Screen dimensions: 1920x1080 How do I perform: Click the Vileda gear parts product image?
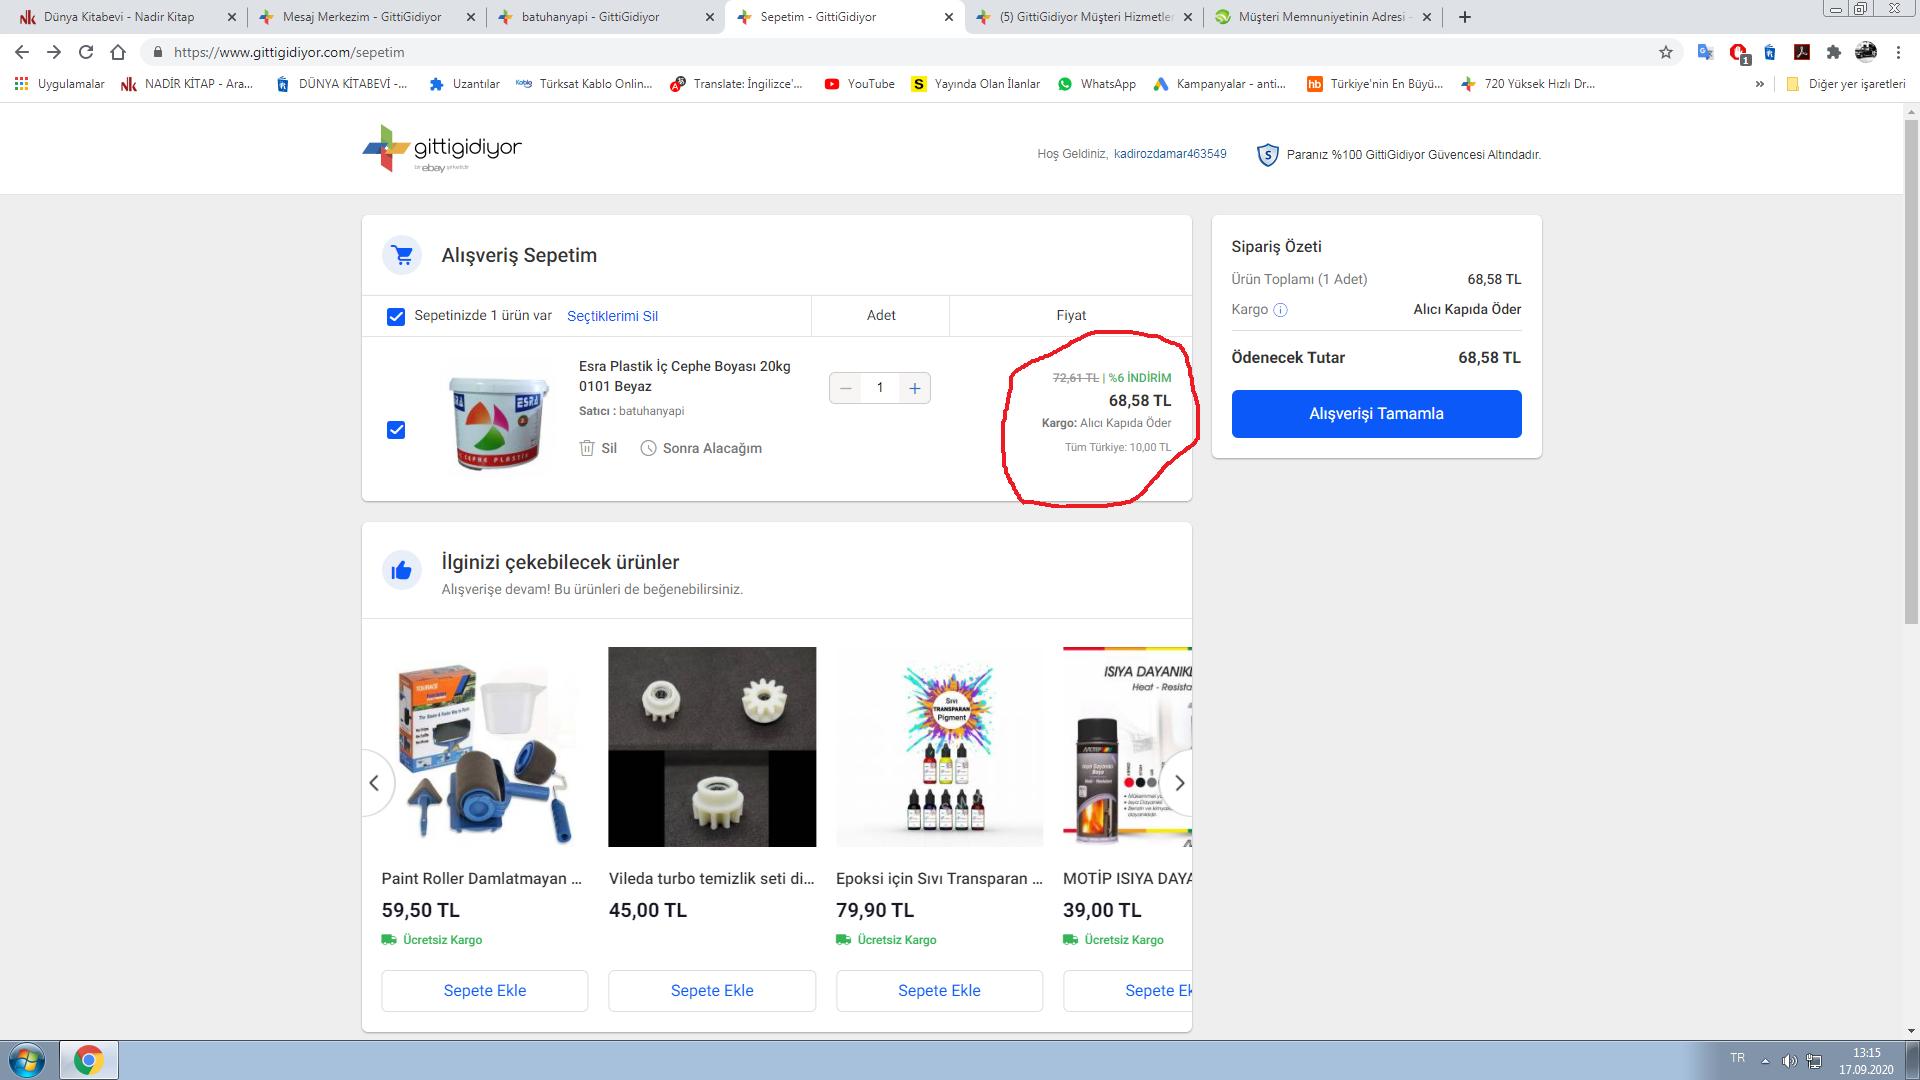click(712, 747)
